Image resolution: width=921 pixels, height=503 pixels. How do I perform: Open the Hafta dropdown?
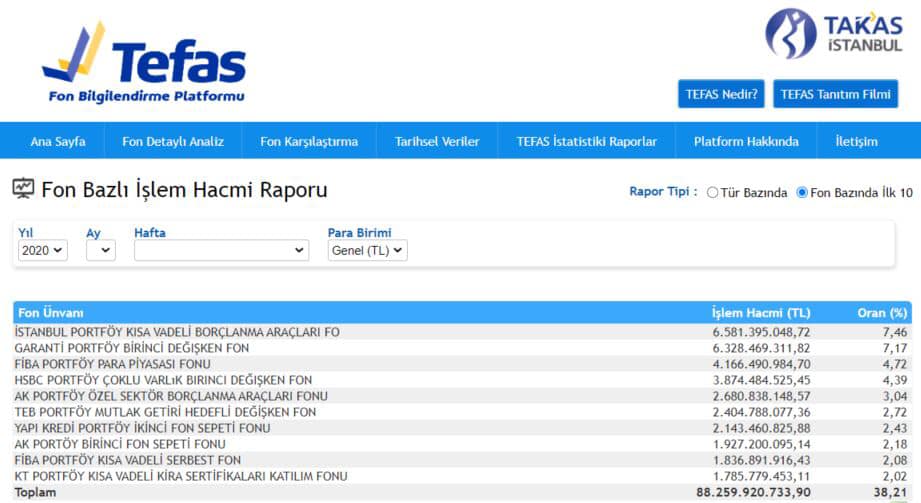point(221,250)
